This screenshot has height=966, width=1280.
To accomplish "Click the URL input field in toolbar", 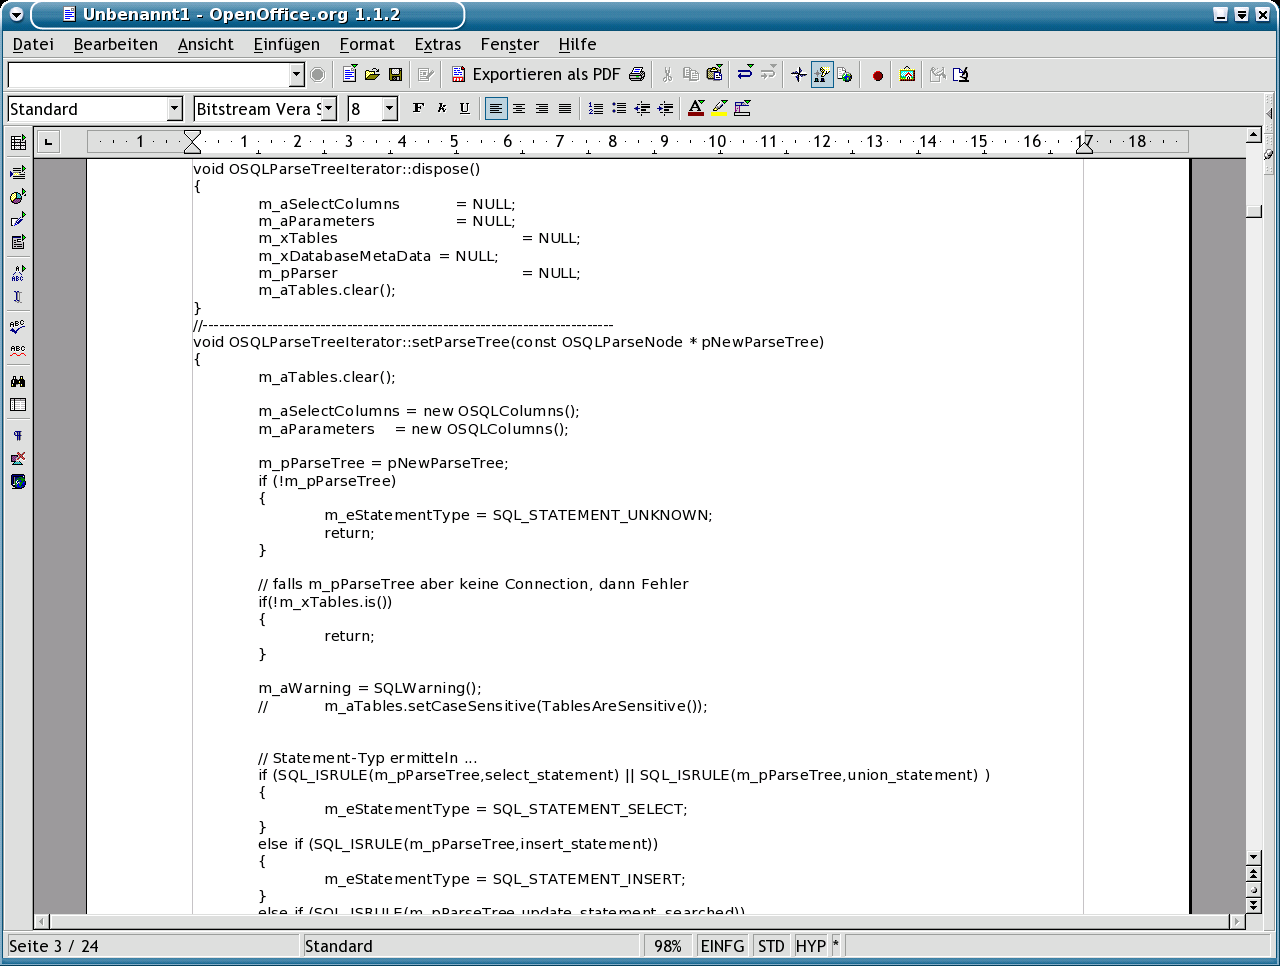I will 148,75.
